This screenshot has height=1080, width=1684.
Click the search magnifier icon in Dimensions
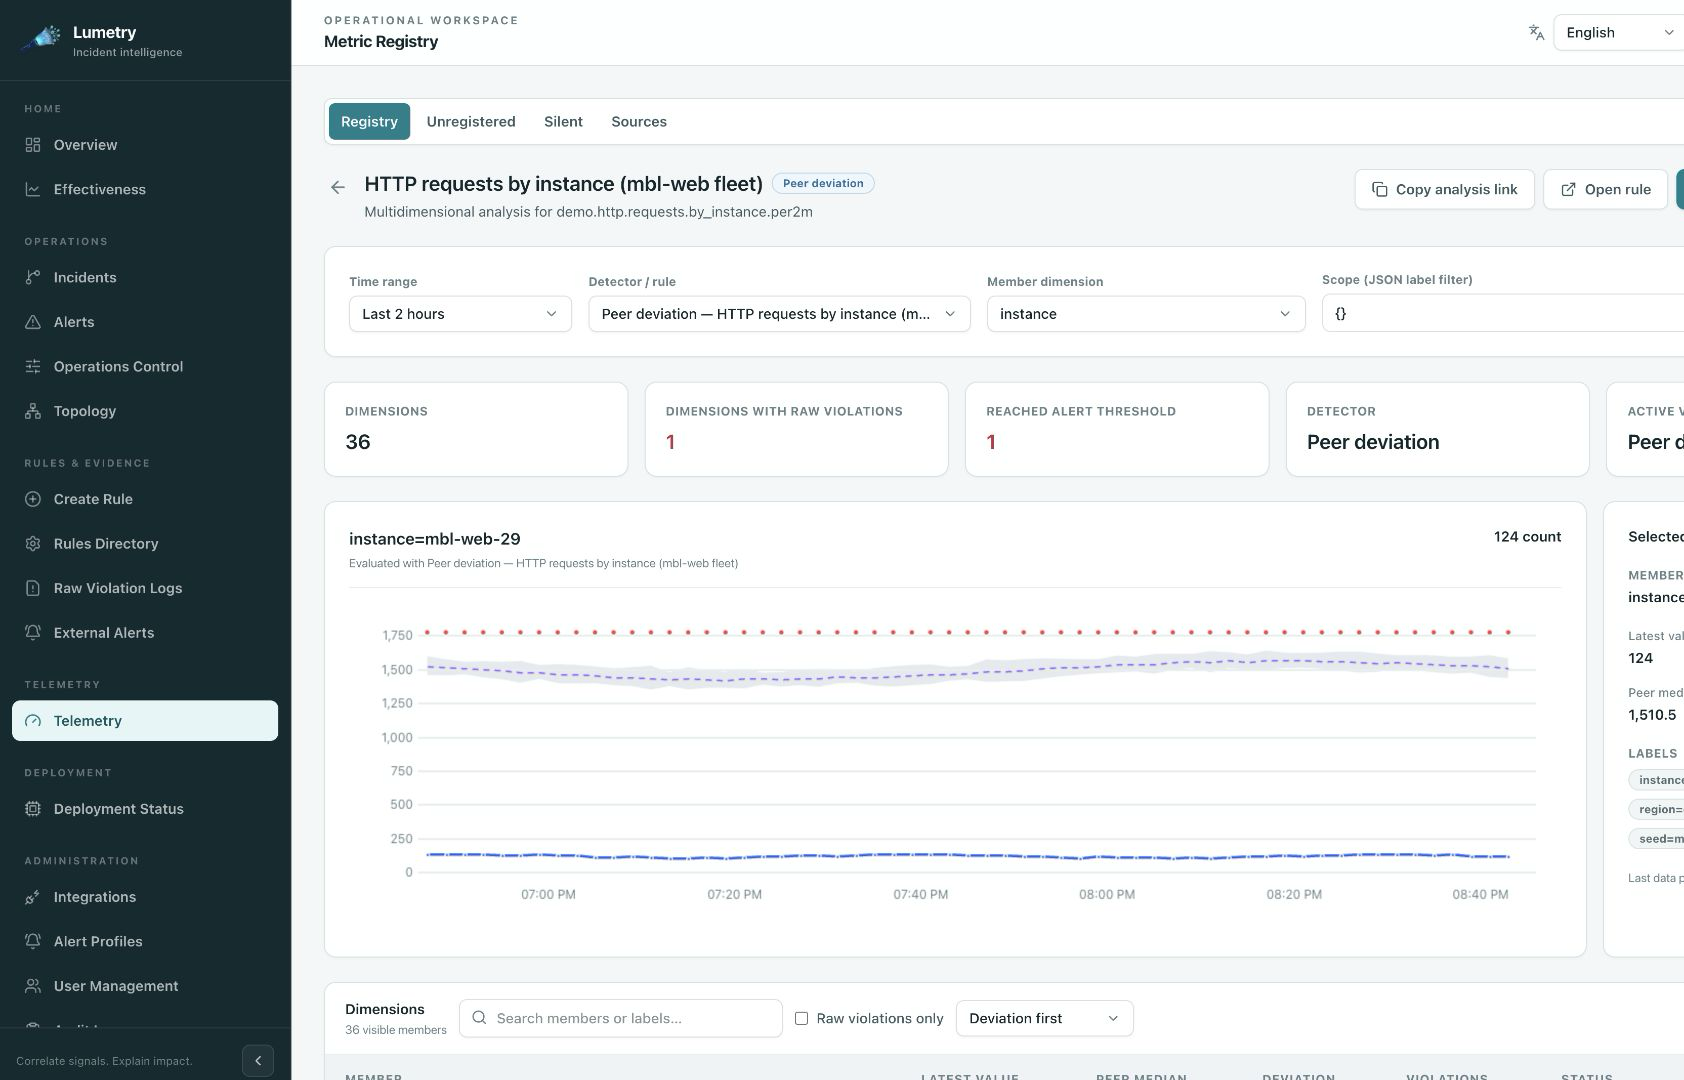479,1018
